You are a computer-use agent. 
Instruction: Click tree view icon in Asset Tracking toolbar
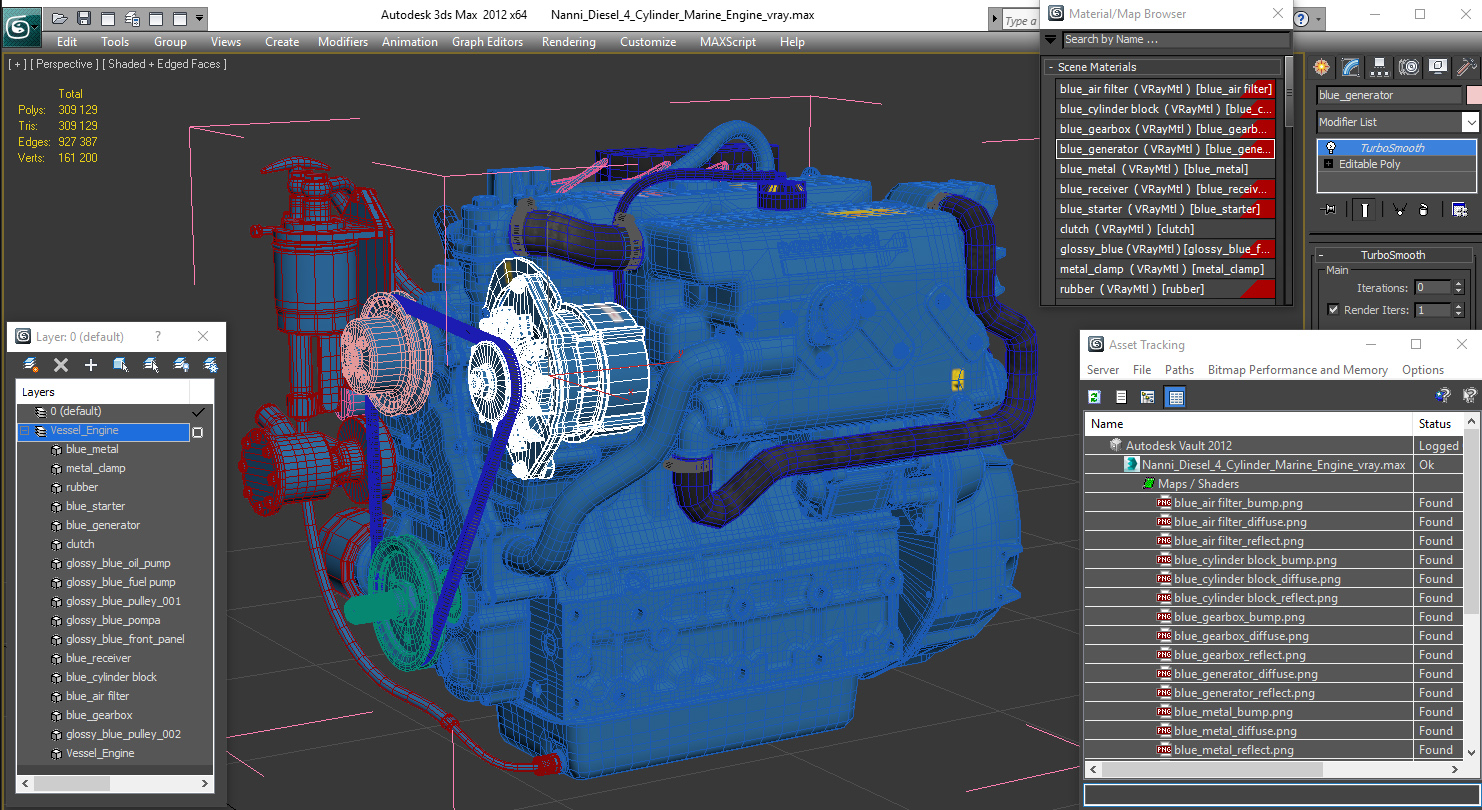(1147, 397)
